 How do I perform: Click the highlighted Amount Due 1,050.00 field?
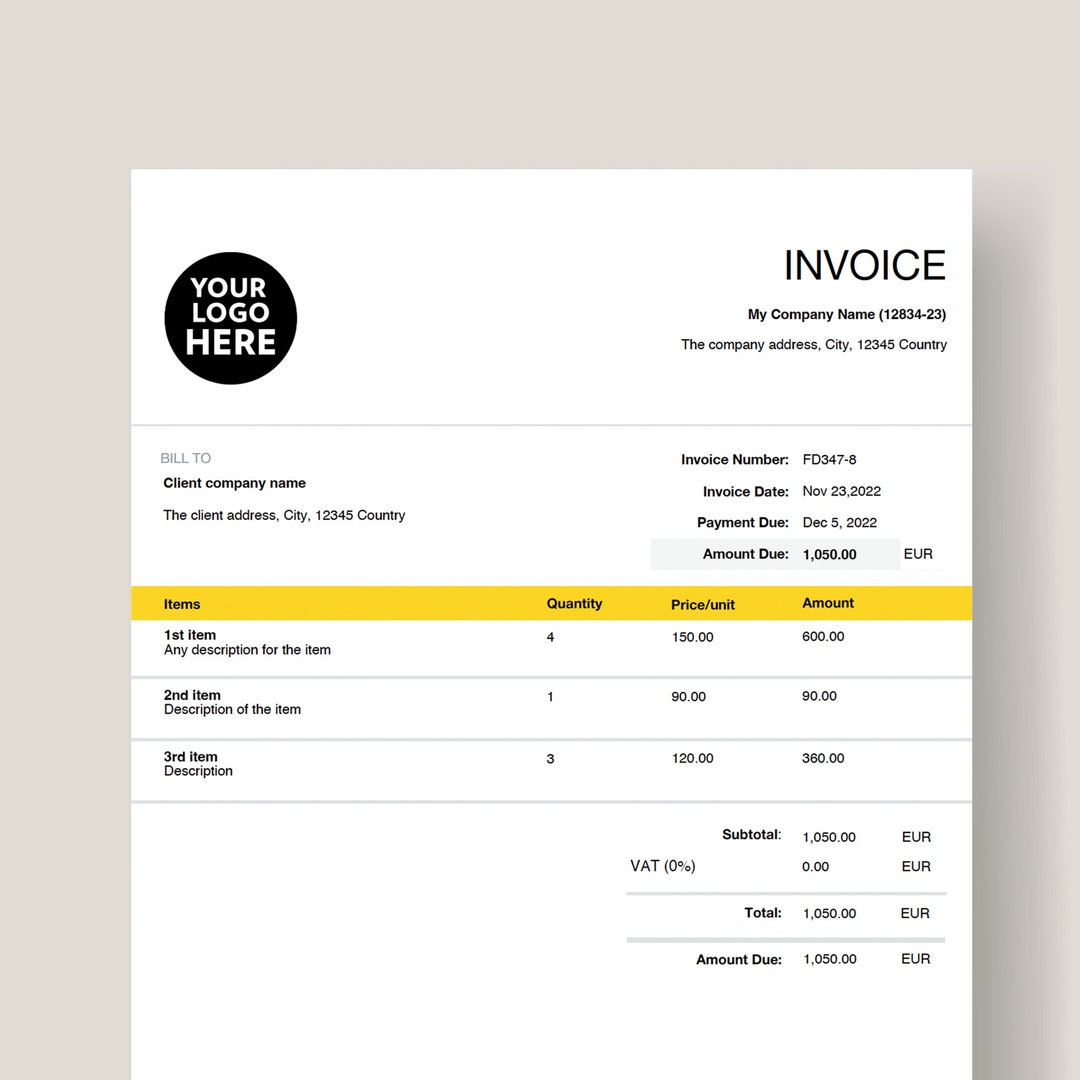tap(829, 554)
